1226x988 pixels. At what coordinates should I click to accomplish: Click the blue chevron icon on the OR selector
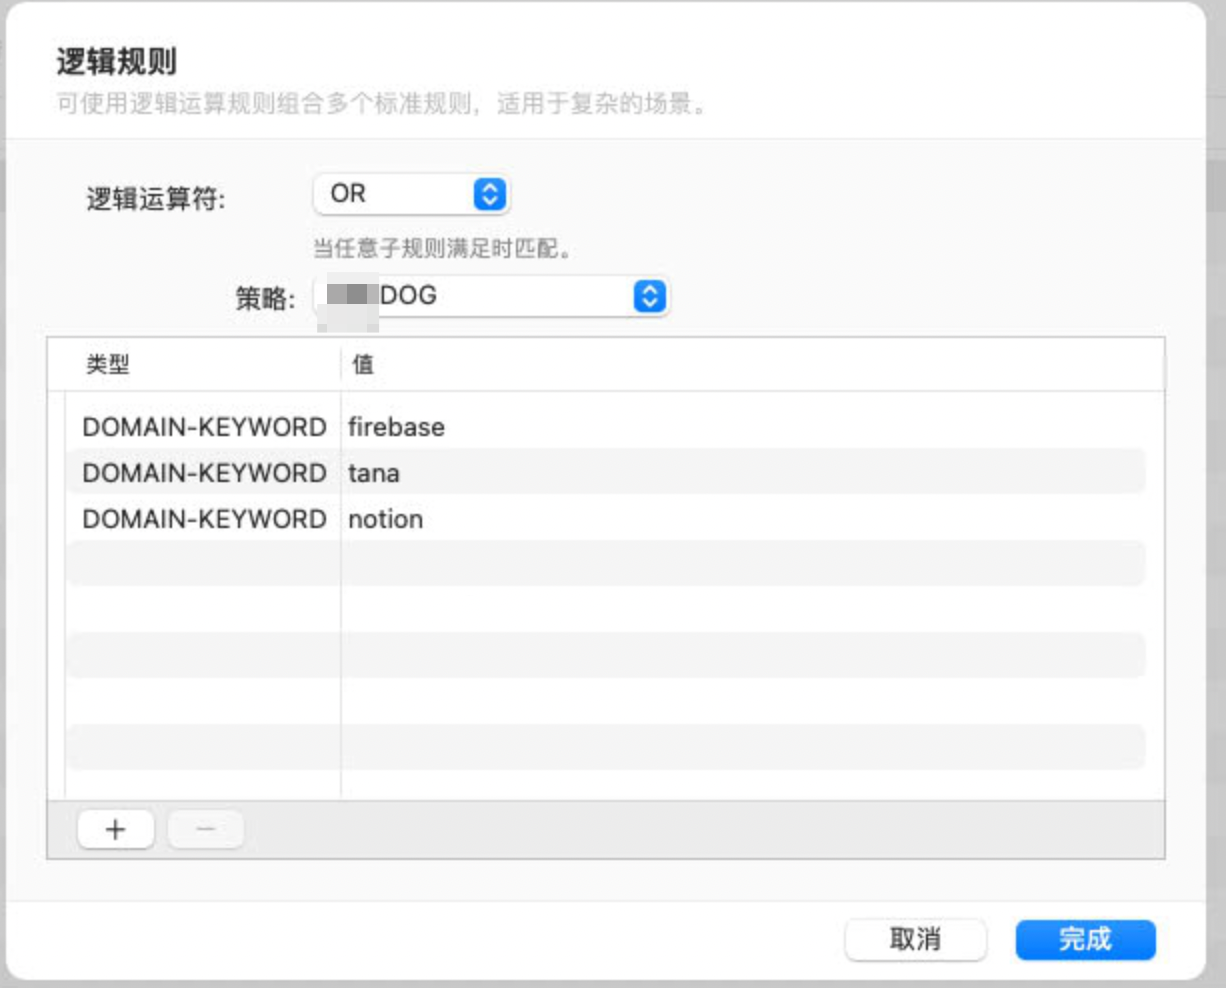point(489,194)
